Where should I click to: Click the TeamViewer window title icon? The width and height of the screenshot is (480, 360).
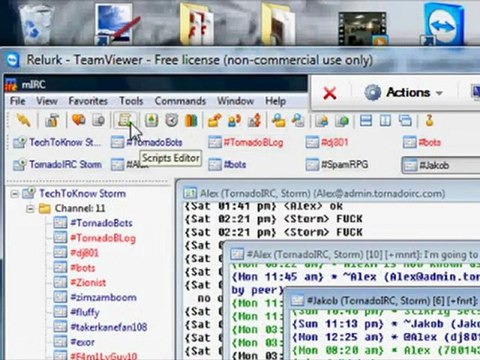pos(13,60)
